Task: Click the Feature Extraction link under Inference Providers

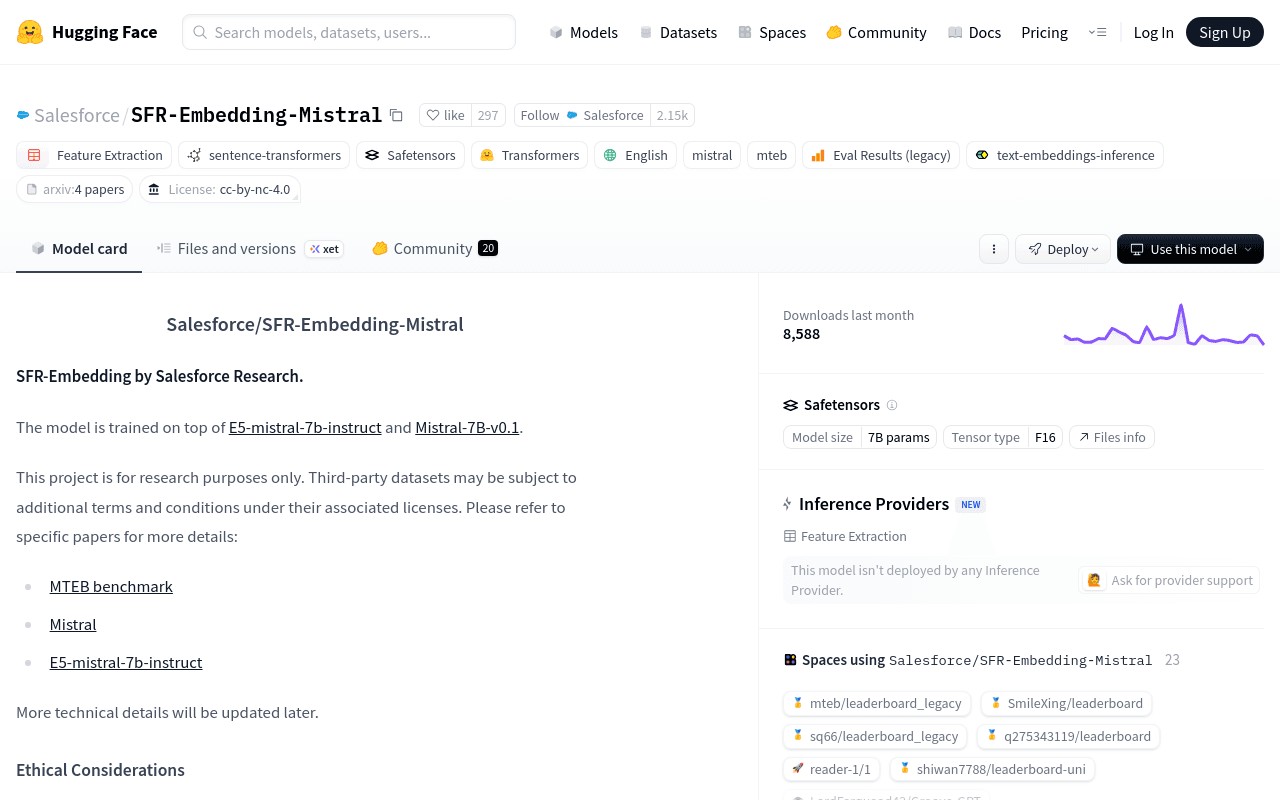Action: (x=845, y=536)
